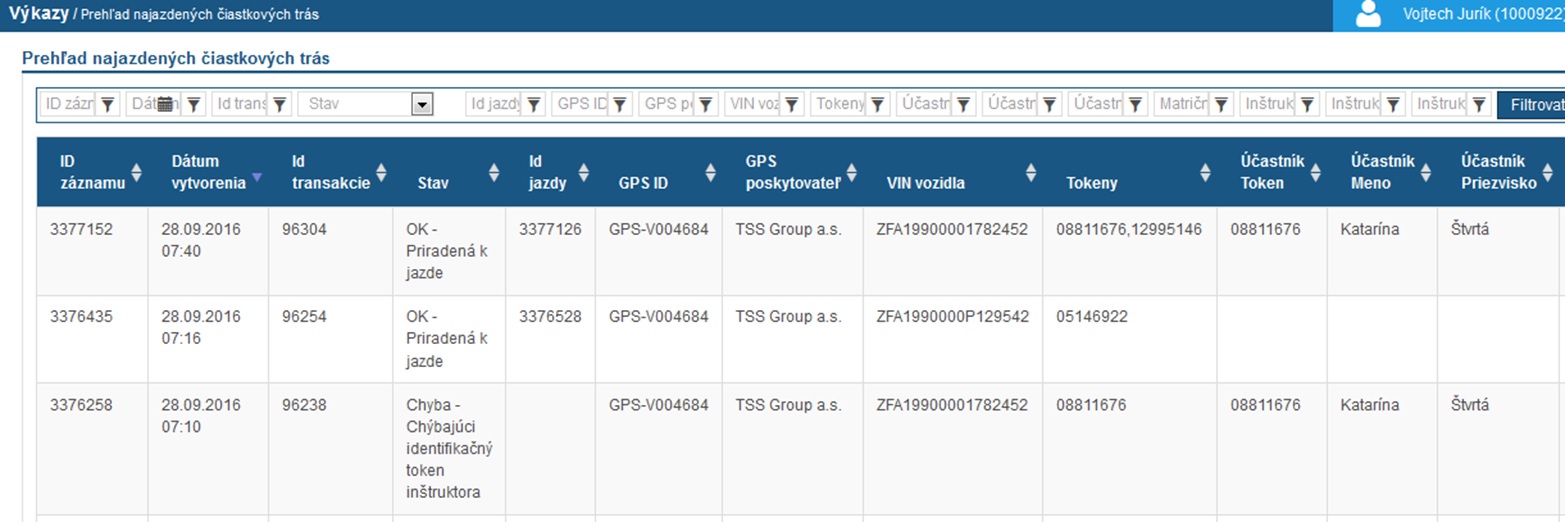Sort table by ID záznamu column arrows
The width and height of the screenshot is (1565, 527).
click(x=137, y=172)
